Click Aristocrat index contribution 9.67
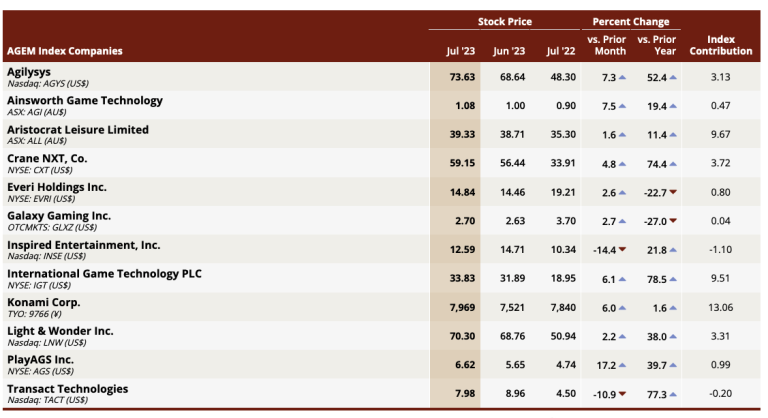The image size is (768, 418). [720, 134]
